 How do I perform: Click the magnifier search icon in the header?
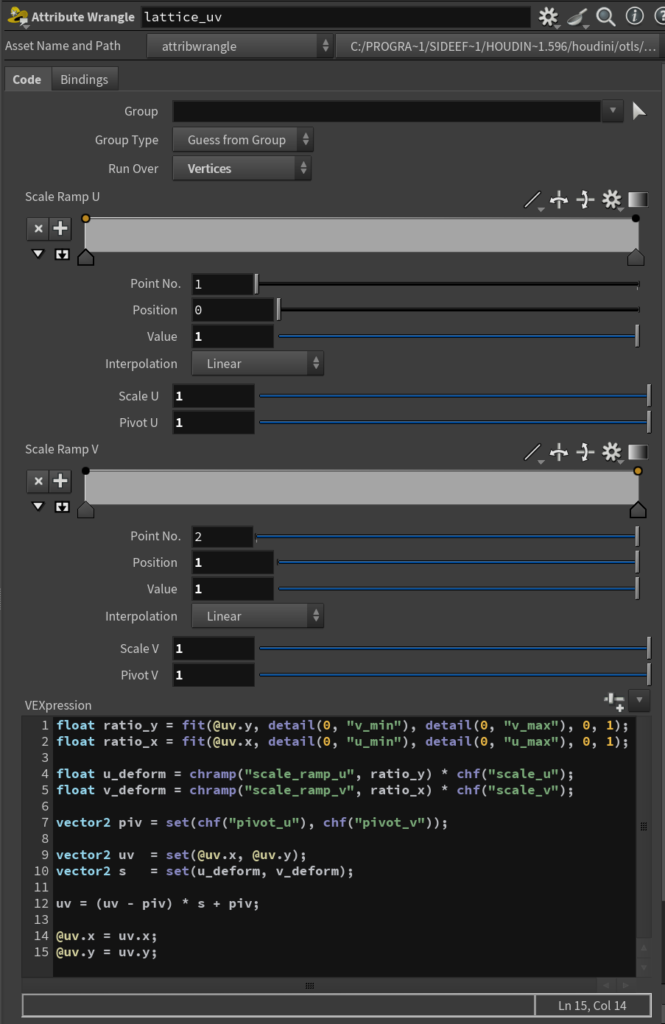point(605,17)
